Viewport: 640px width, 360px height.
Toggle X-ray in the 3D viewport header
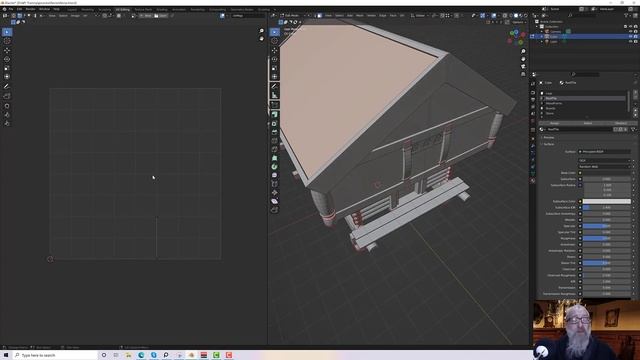(x=505, y=16)
